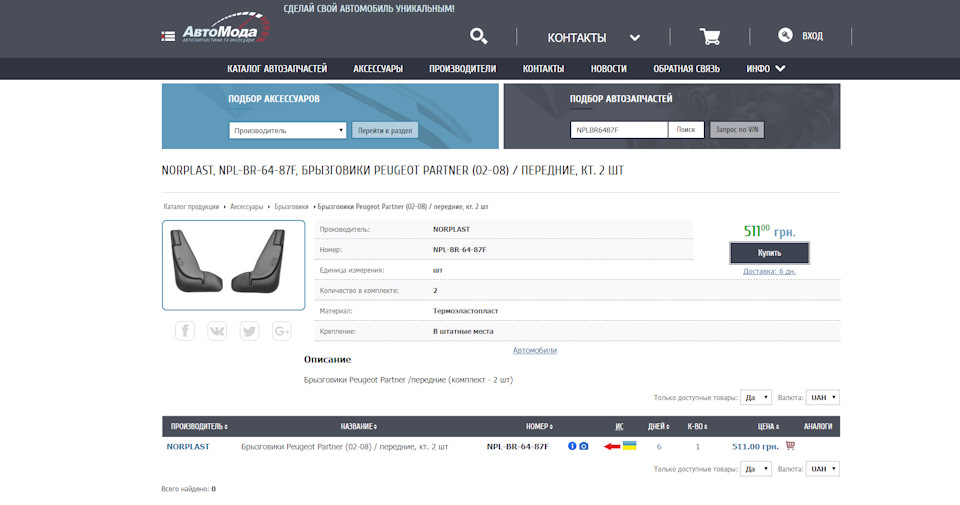
Task: Go to Брызговики breadcrumb
Action: click(291, 207)
